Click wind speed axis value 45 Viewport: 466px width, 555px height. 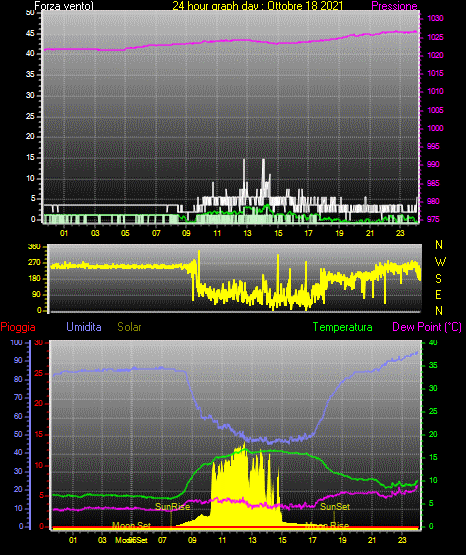pos(30,34)
